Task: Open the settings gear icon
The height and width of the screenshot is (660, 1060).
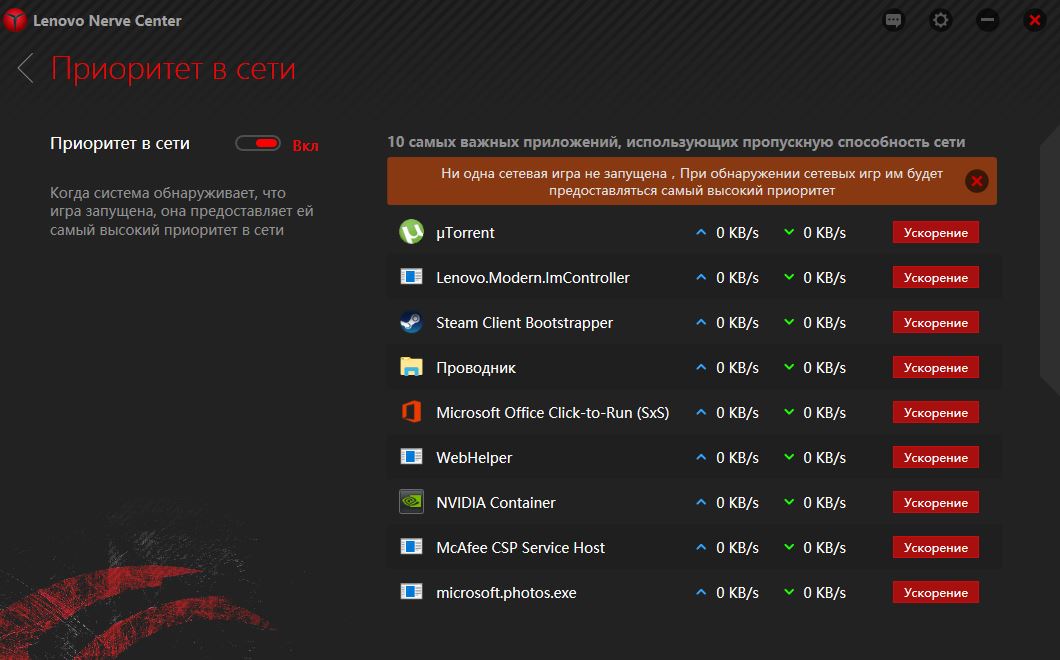Action: pyautogui.click(x=940, y=20)
